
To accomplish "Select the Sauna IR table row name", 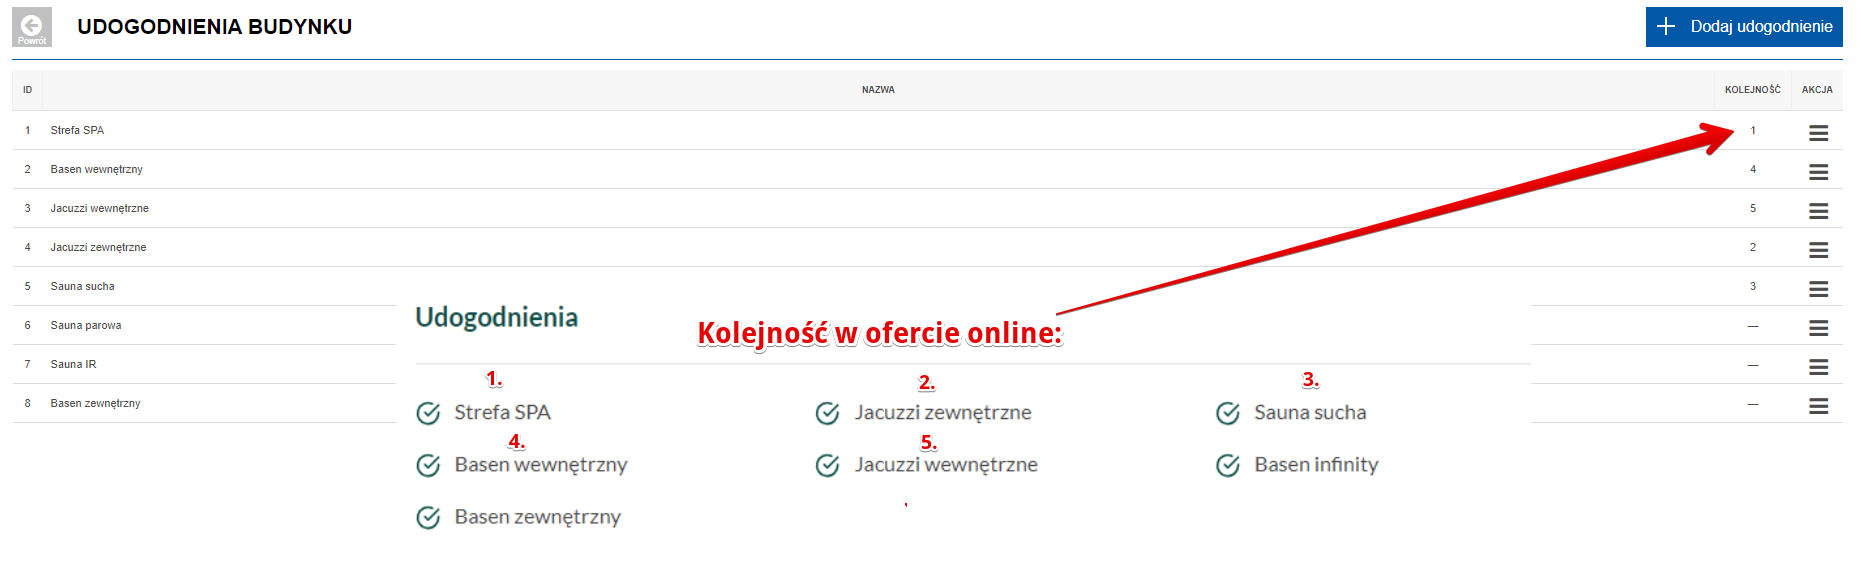I will (x=73, y=364).
